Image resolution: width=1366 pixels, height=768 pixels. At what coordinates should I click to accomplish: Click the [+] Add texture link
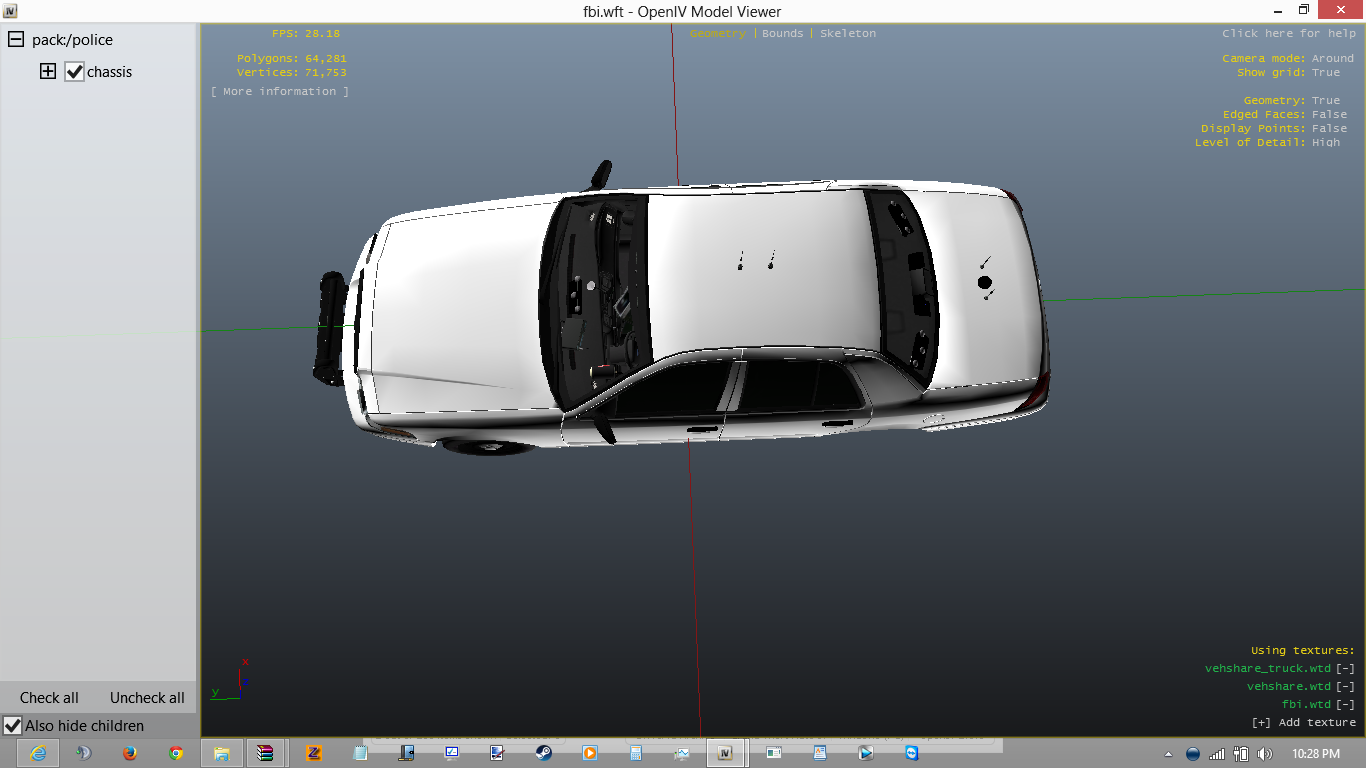pos(1303,722)
